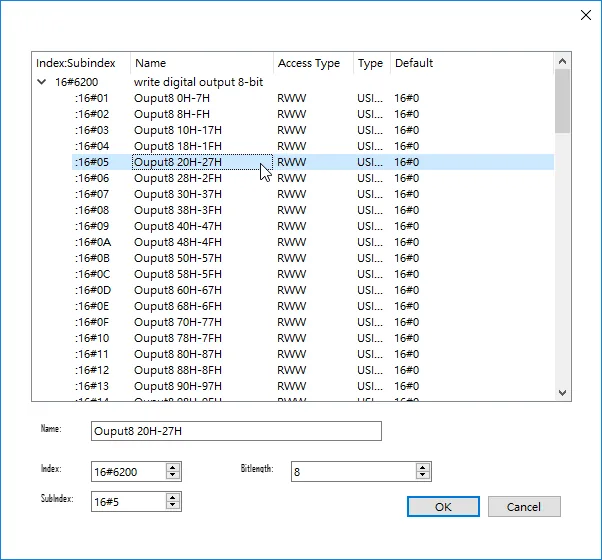The image size is (602, 560).
Task: Increment the Index spinner up arrow
Action: tap(173, 467)
